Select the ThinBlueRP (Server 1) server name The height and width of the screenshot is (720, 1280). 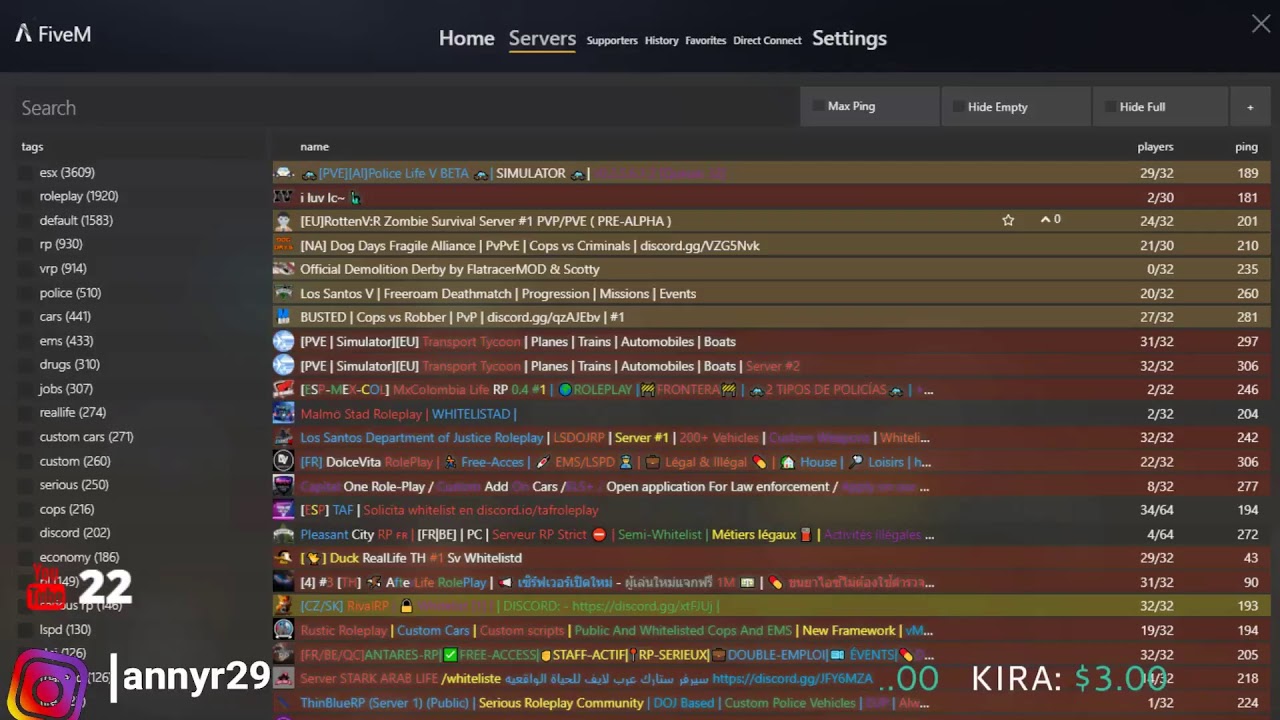pyautogui.click(x=615, y=703)
